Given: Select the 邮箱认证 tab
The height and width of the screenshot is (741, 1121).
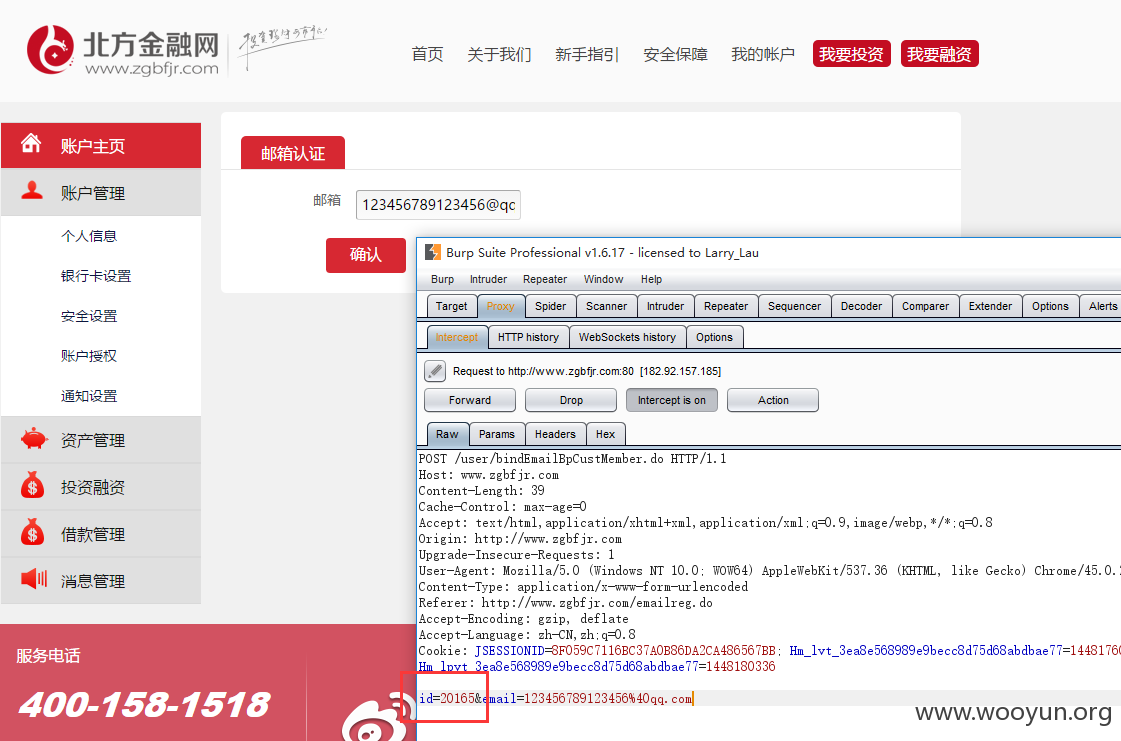Looking at the screenshot, I should [293, 153].
